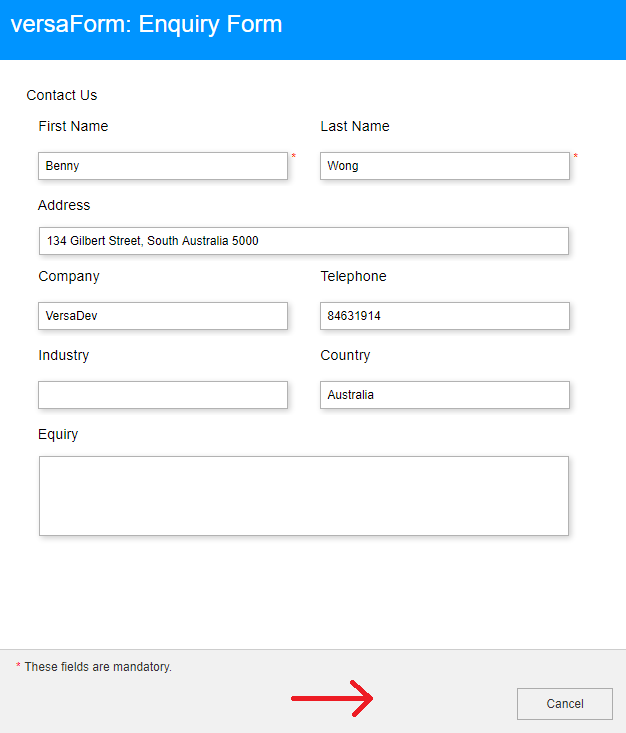Click the Country field showing Australia
626x733 pixels.
click(x=445, y=395)
